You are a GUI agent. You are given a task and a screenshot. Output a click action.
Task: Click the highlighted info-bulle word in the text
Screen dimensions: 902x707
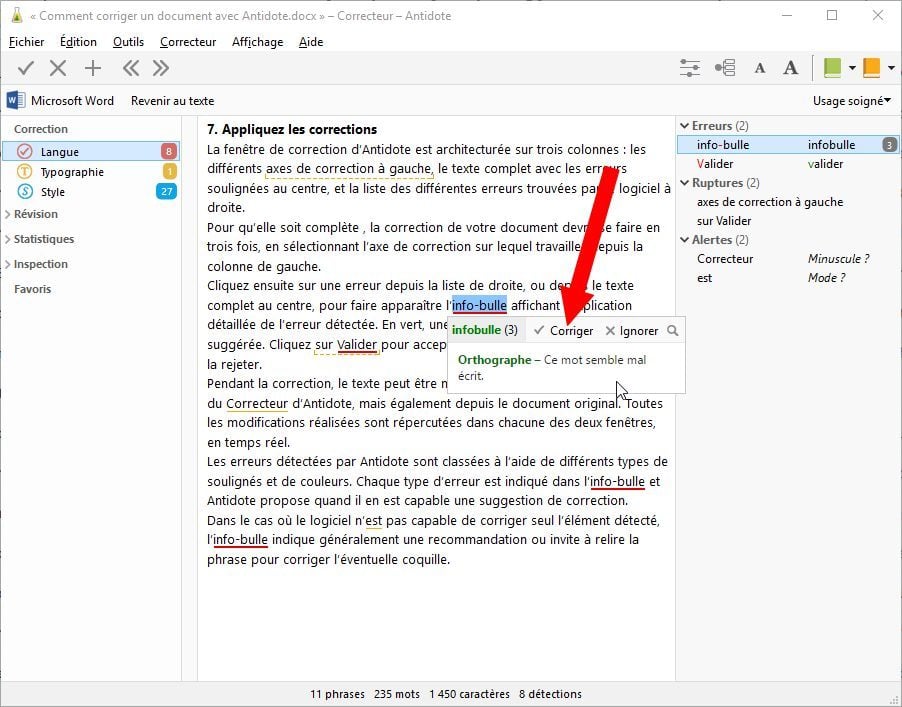pos(479,305)
